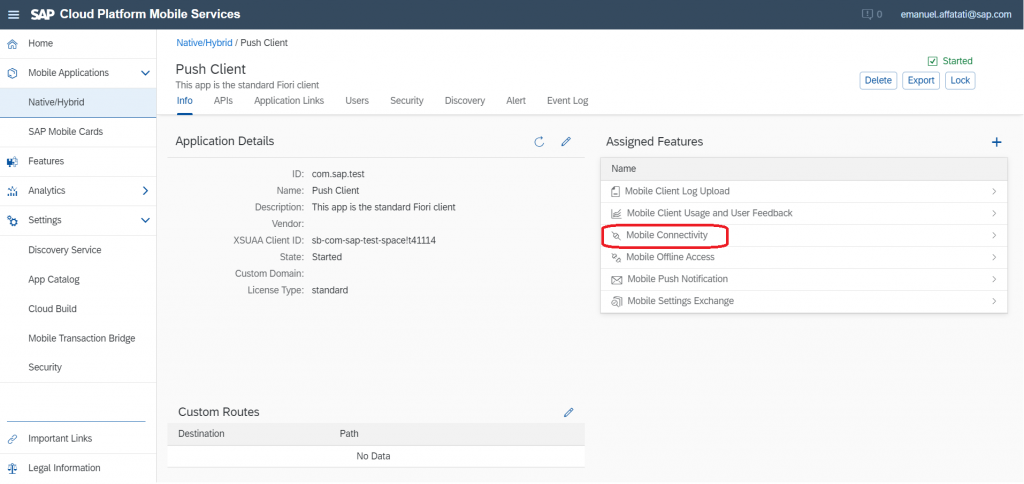Click the Mobile Push Notification envelope icon
The height and width of the screenshot is (484, 1024).
[616, 280]
